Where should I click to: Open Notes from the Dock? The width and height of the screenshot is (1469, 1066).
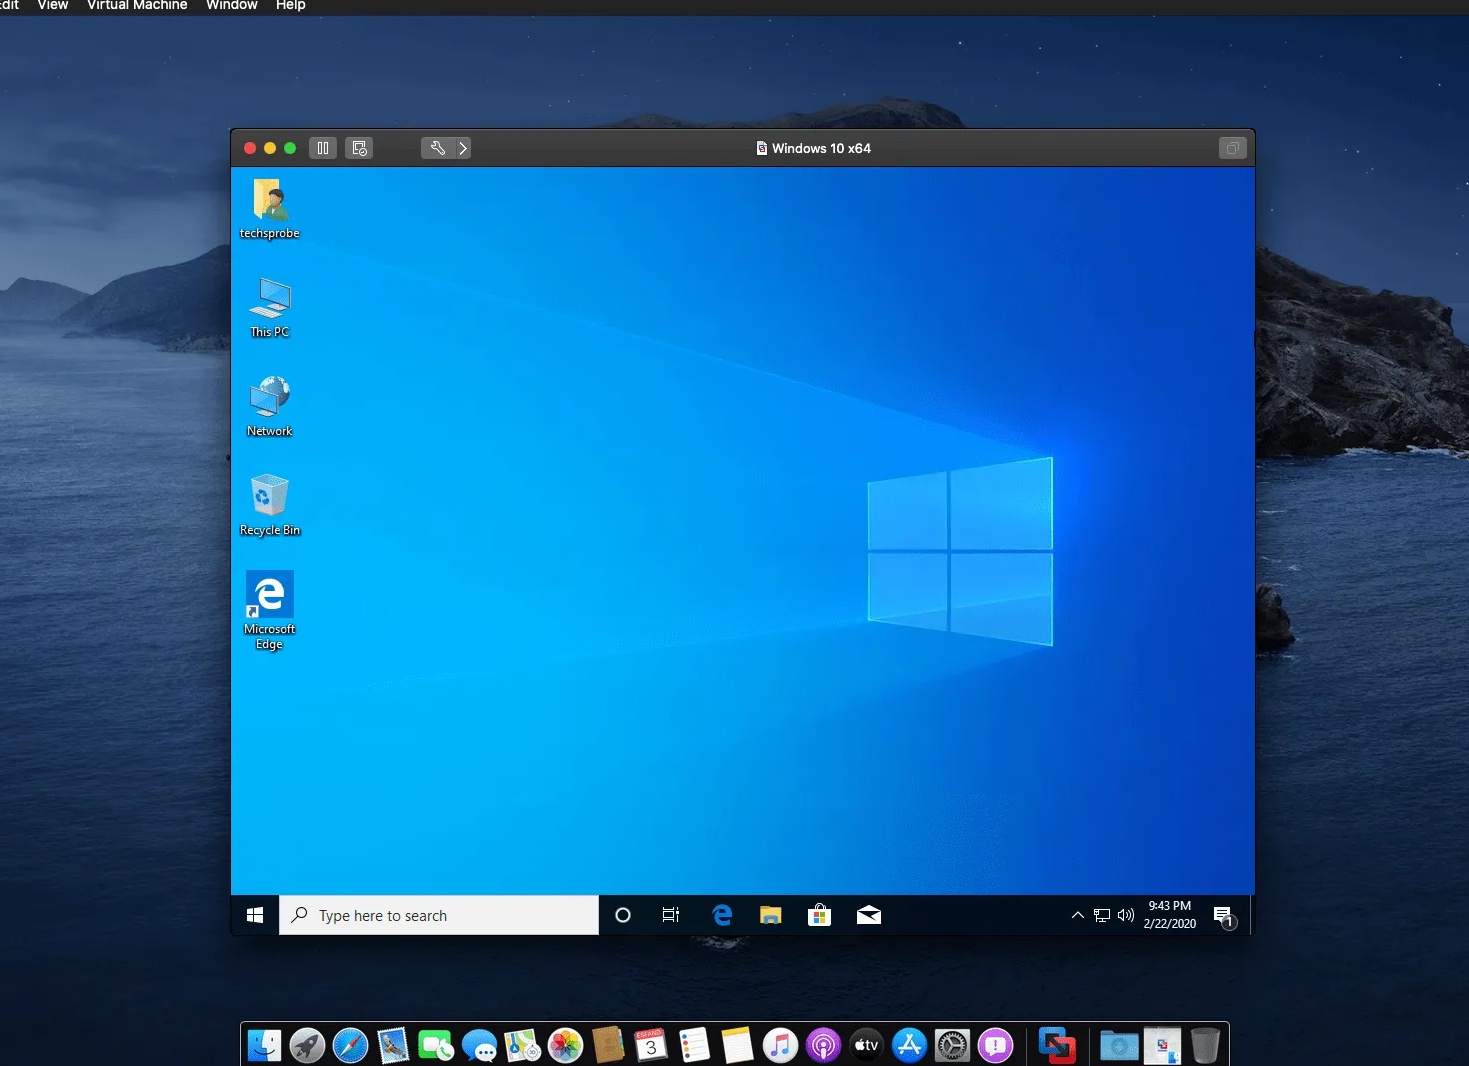click(737, 1046)
